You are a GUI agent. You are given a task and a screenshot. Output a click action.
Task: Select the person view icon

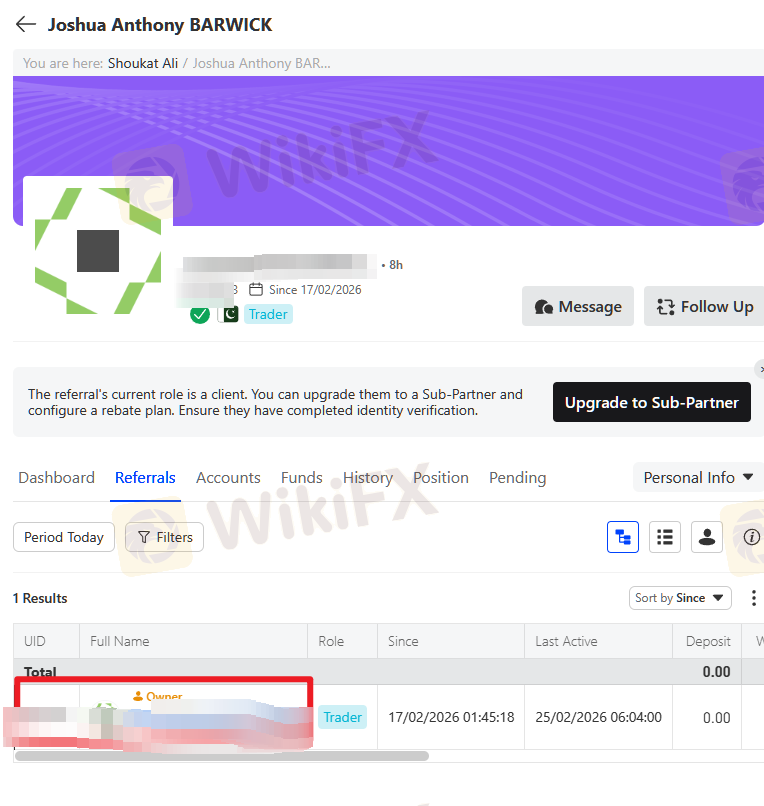[707, 537]
